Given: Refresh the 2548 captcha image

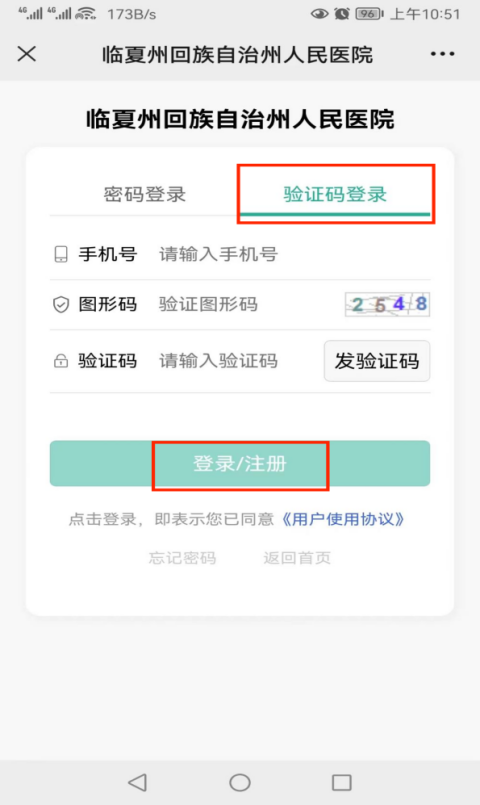Looking at the screenshot, I should point(388,304).
